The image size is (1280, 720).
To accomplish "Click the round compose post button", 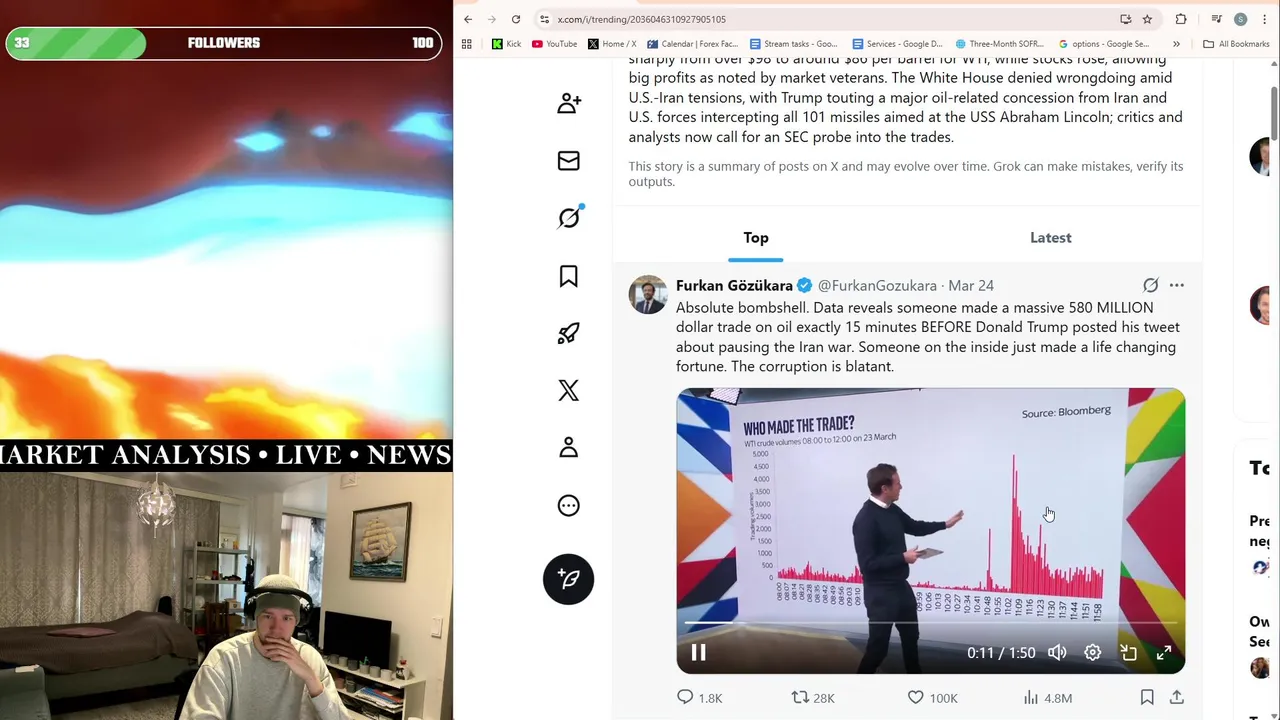I will 568,579.
